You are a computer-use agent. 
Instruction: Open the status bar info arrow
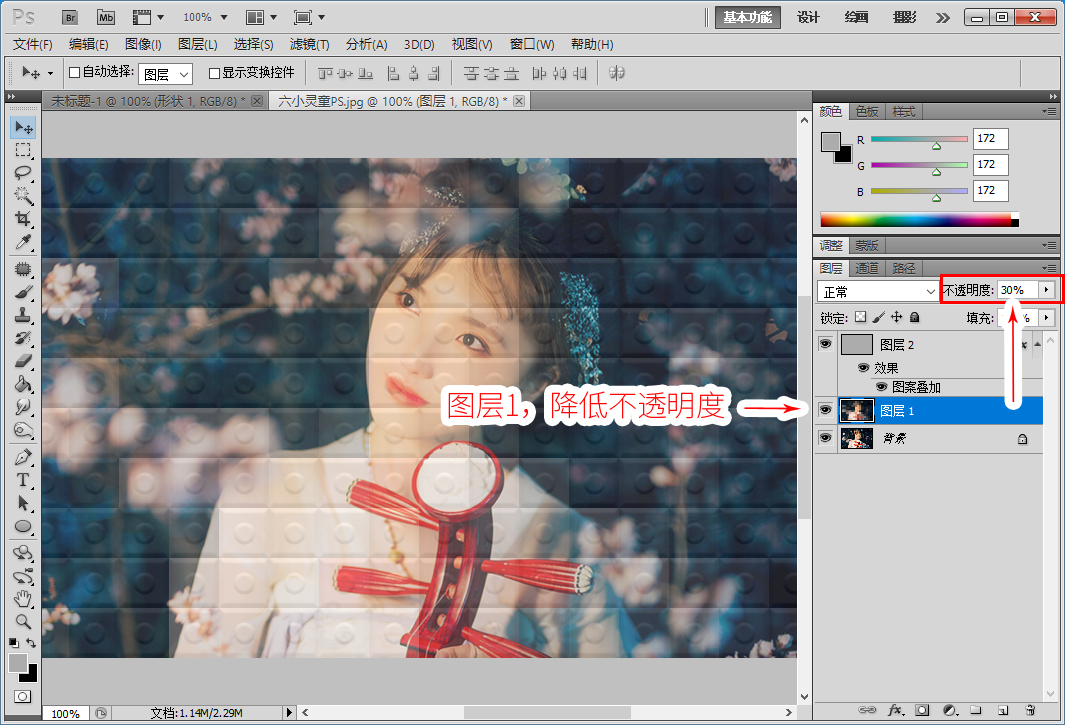[289, 712]
